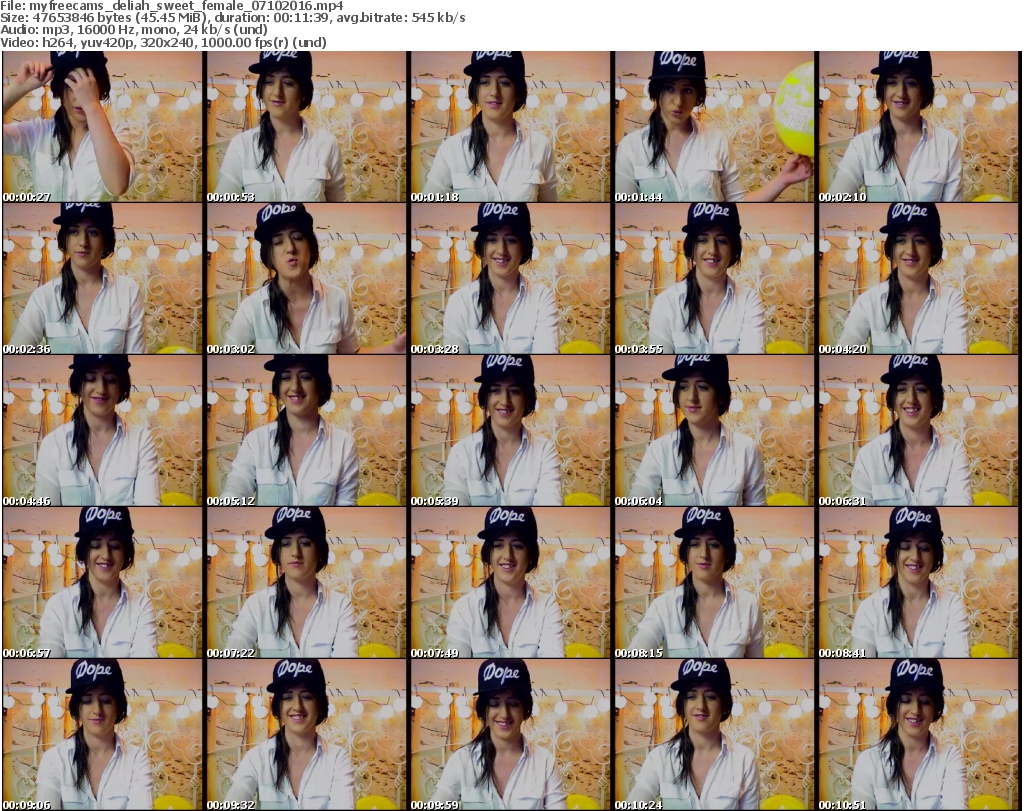Open the last thumbnail at 00:10:51

[919, 735]
